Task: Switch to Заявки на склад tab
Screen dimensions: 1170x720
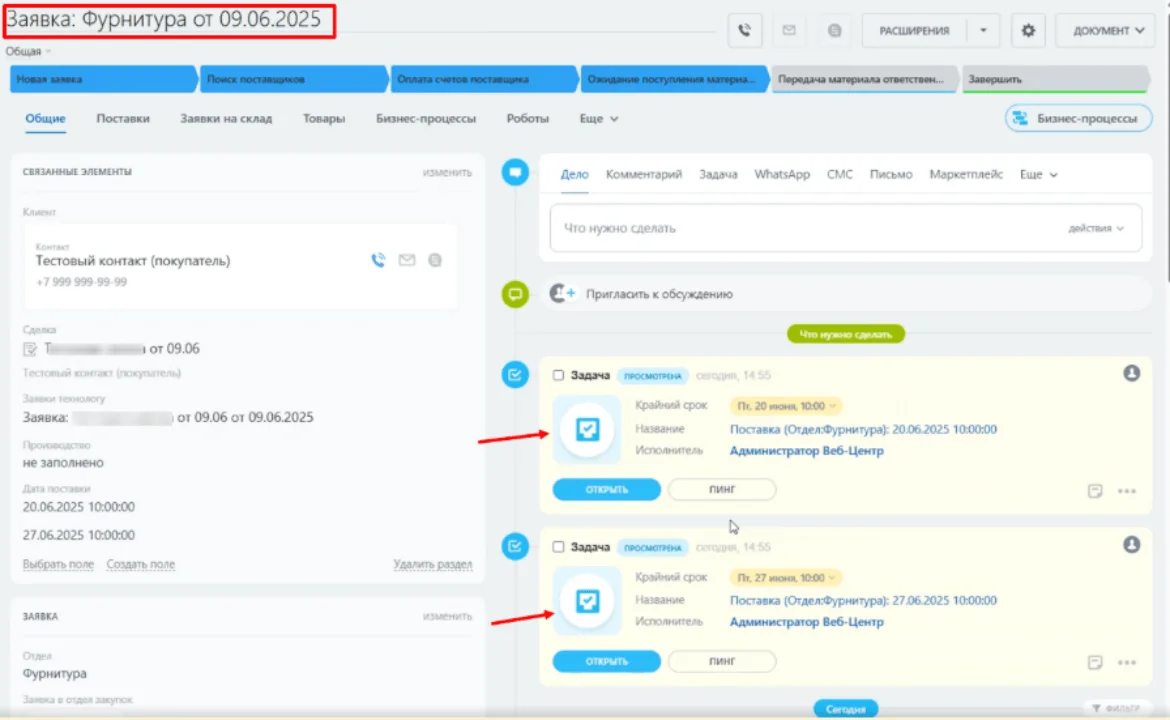Action: (x=226, y=119)
